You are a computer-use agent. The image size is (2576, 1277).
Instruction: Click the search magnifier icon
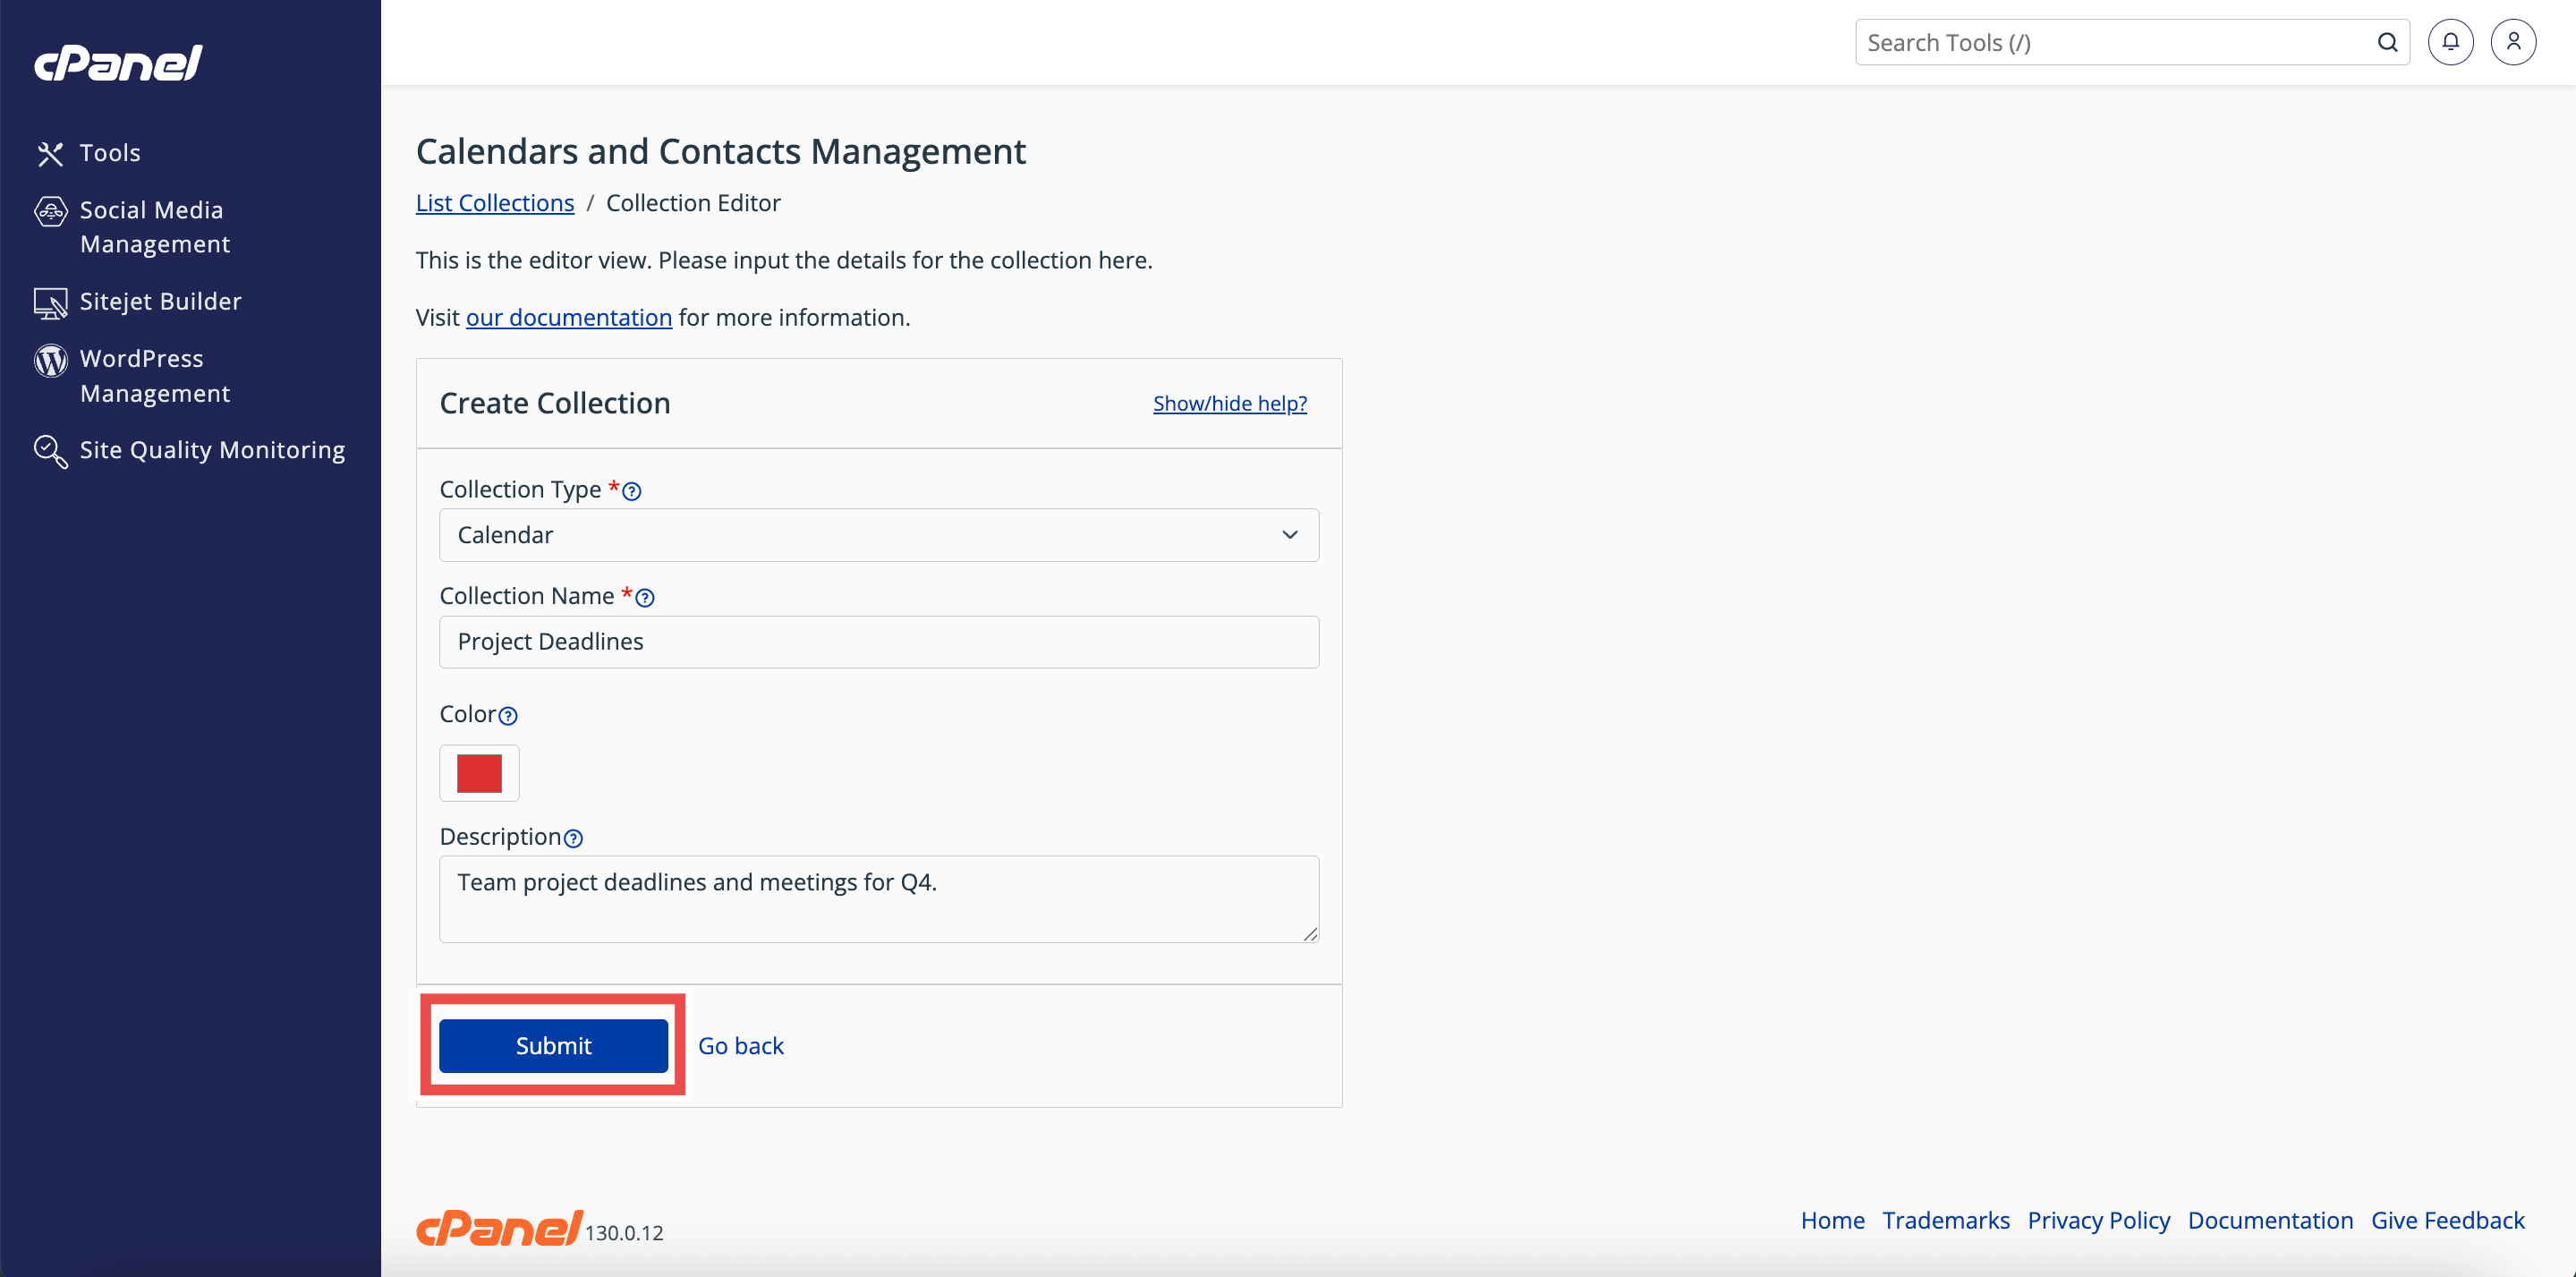[2387, 42]
